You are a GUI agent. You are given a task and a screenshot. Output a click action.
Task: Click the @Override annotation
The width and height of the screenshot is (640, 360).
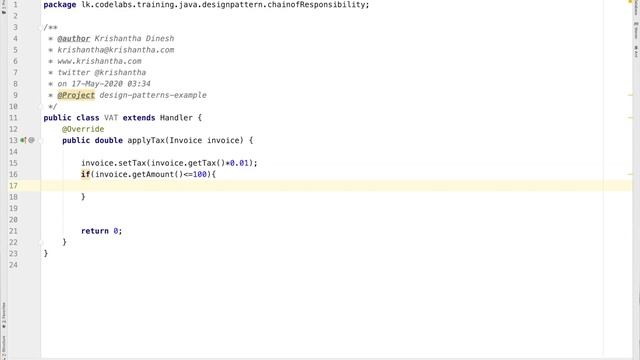click(x=83, y=129)
